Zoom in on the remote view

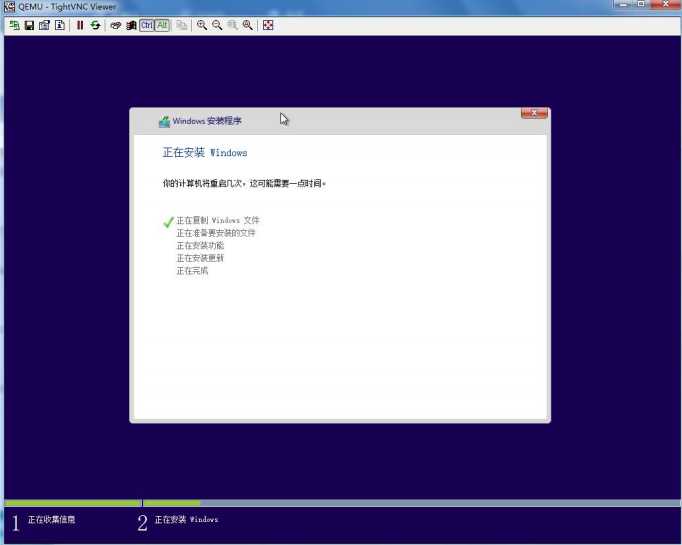click(201, 25)
